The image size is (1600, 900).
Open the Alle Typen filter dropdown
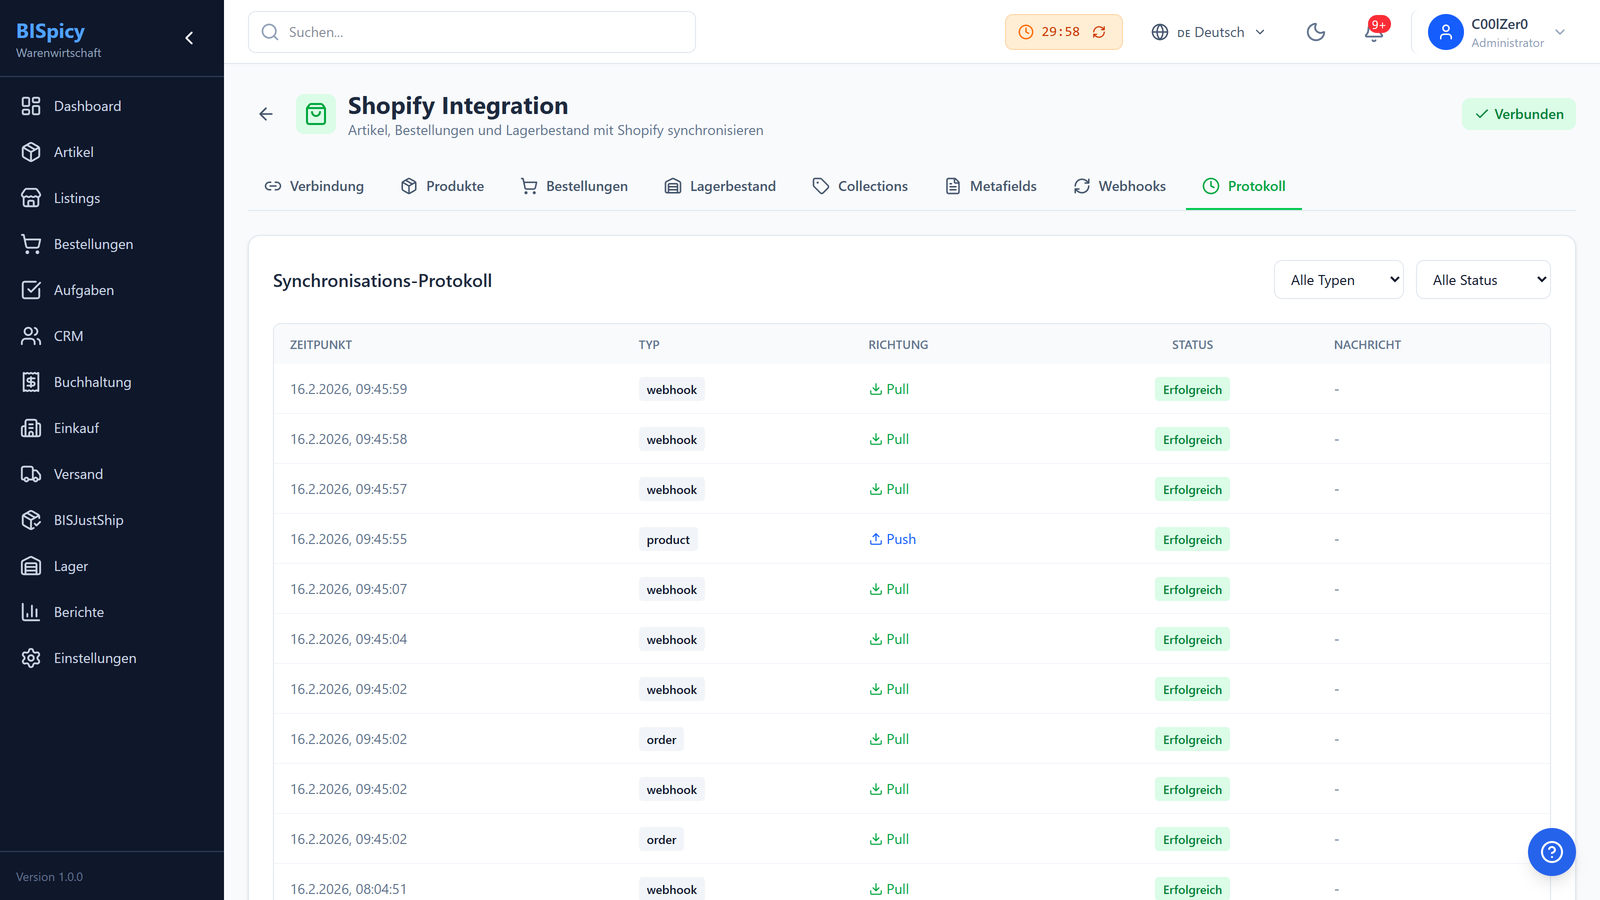[1338, 280]
